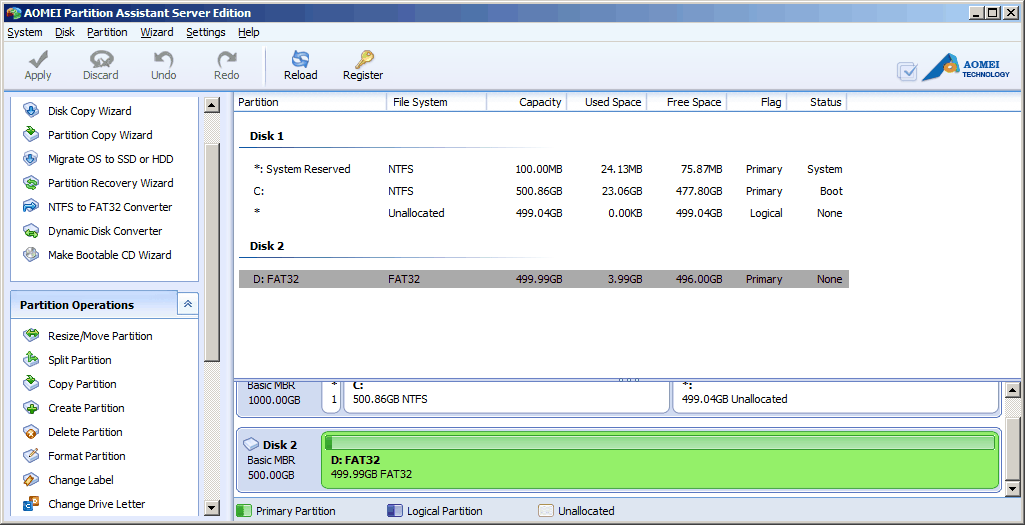
Task: Click the Discard toolbar icon
Action: 101,59
